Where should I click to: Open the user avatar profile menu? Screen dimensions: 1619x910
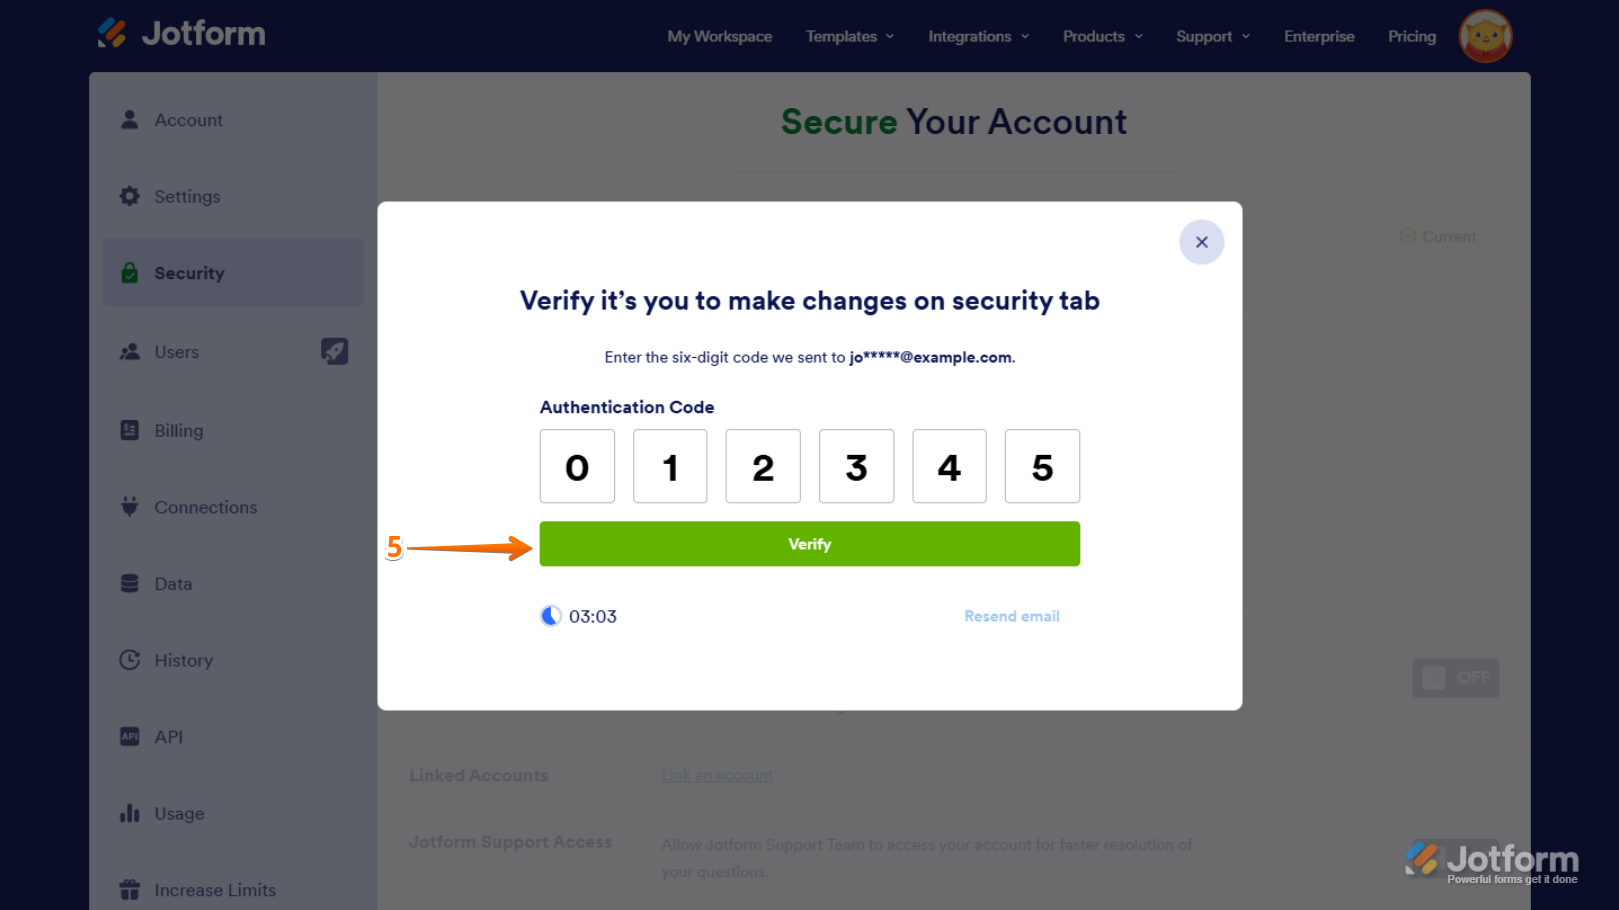click(x=1485, y=36)
